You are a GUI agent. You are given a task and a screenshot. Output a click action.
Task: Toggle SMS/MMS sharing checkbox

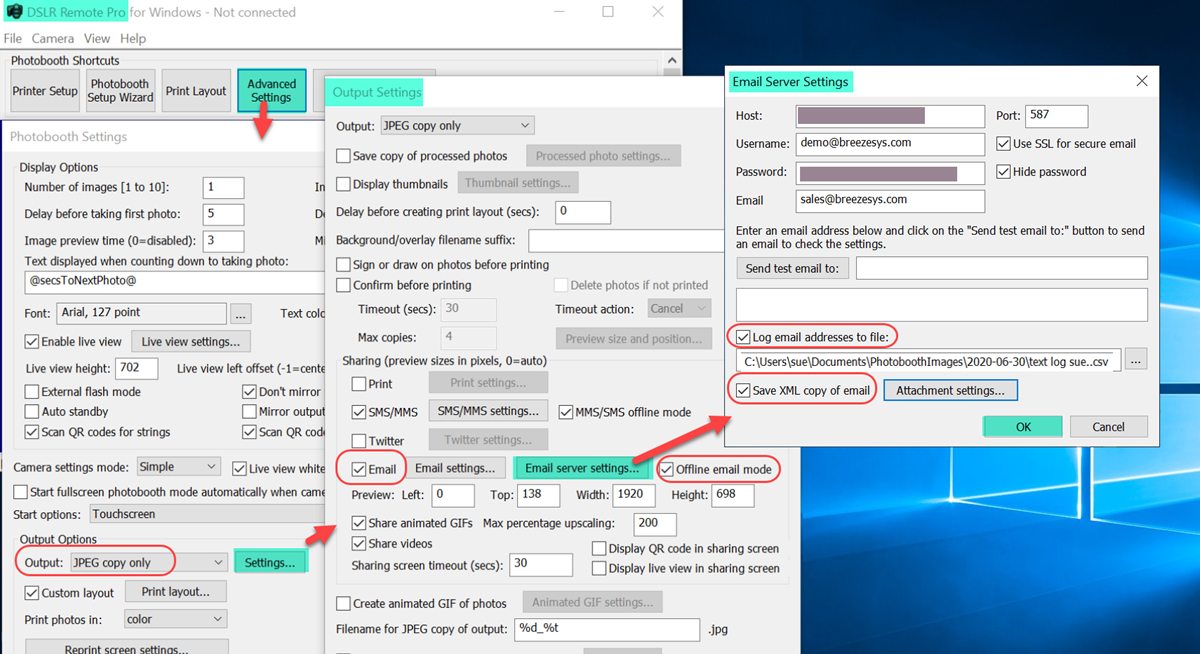pyautogui.click(x=359, y=412)
